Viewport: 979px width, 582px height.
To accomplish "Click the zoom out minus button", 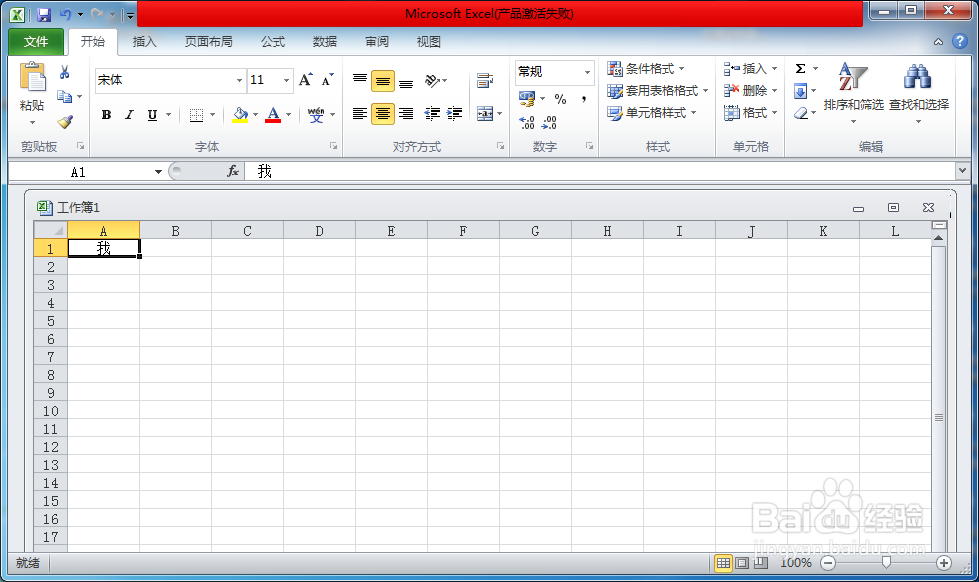I will pos(828,563).
